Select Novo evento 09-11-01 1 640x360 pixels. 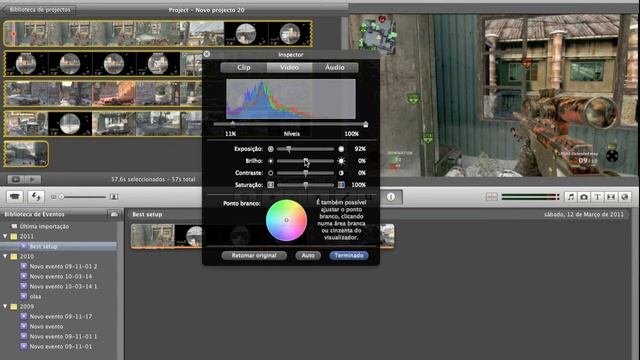63,336
